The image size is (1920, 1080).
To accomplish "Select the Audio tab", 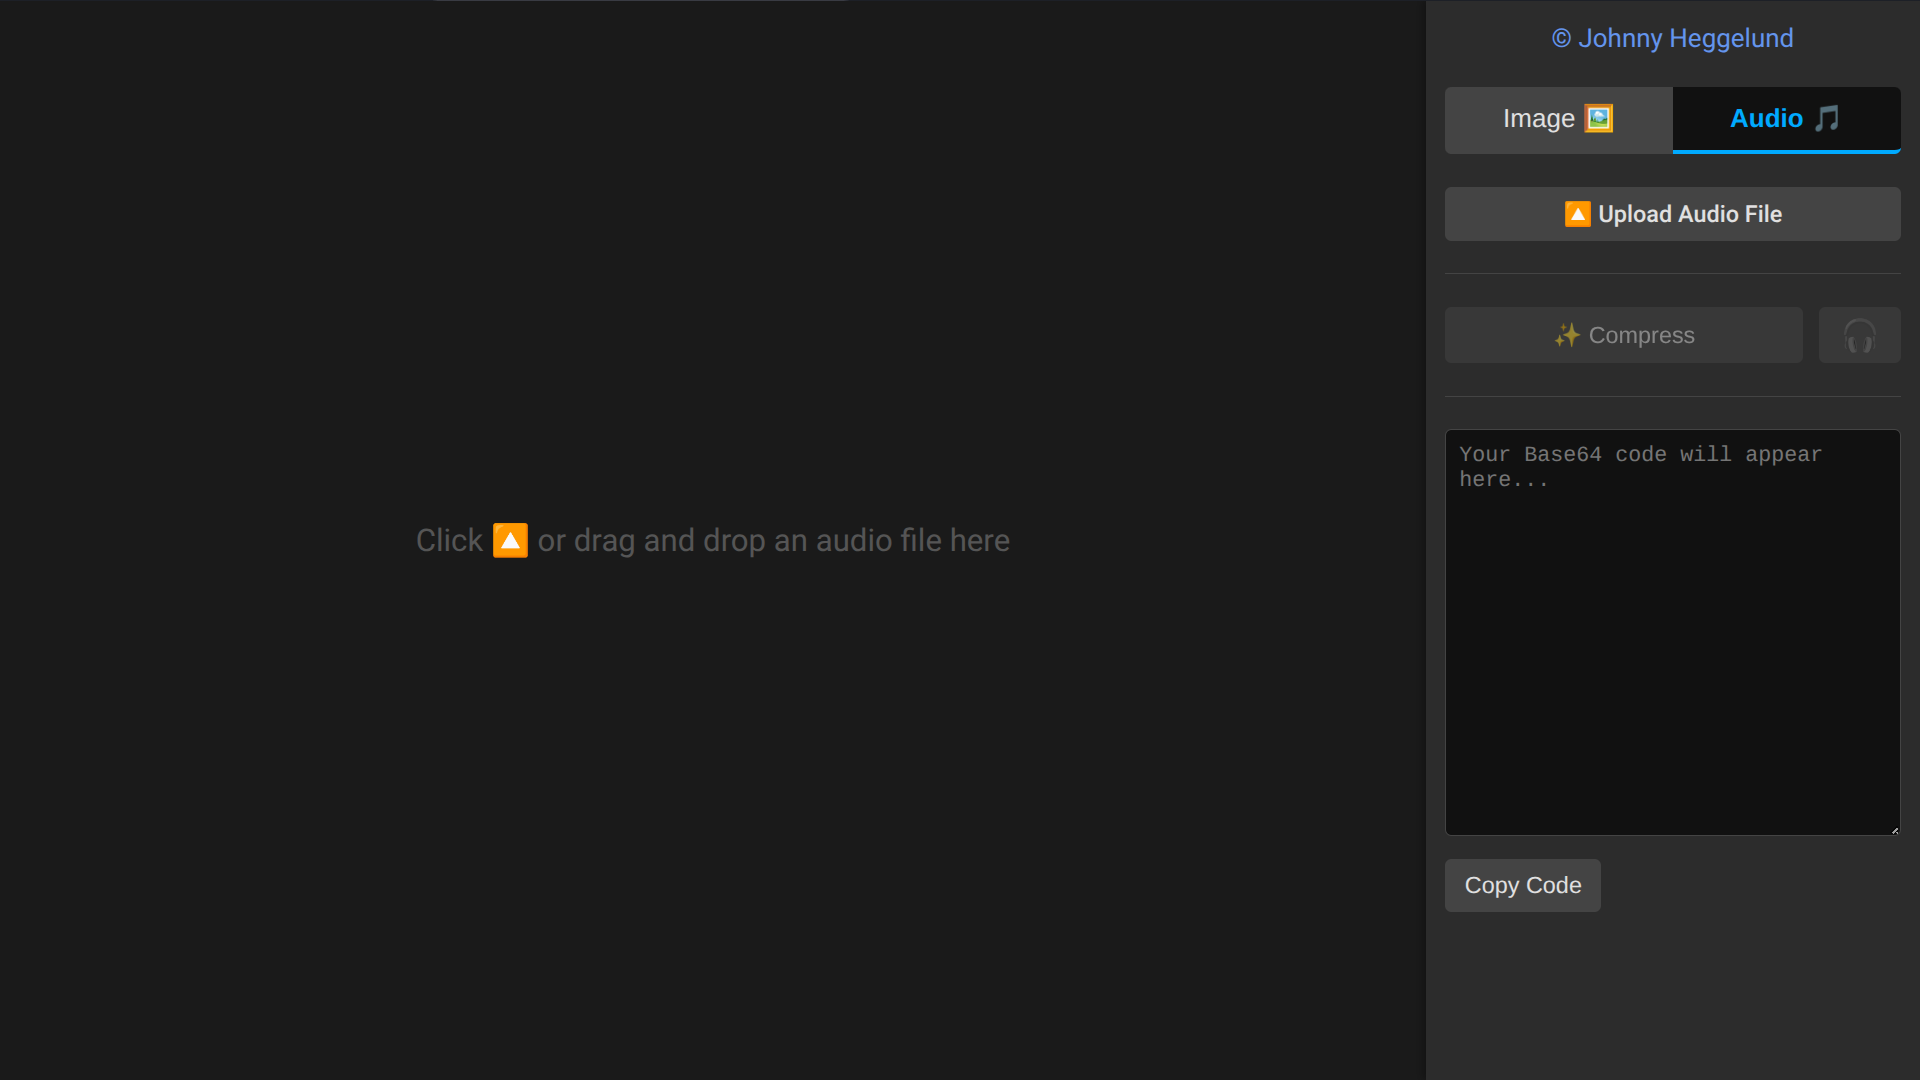I will pyautogui.click(x=1786, y=119).
